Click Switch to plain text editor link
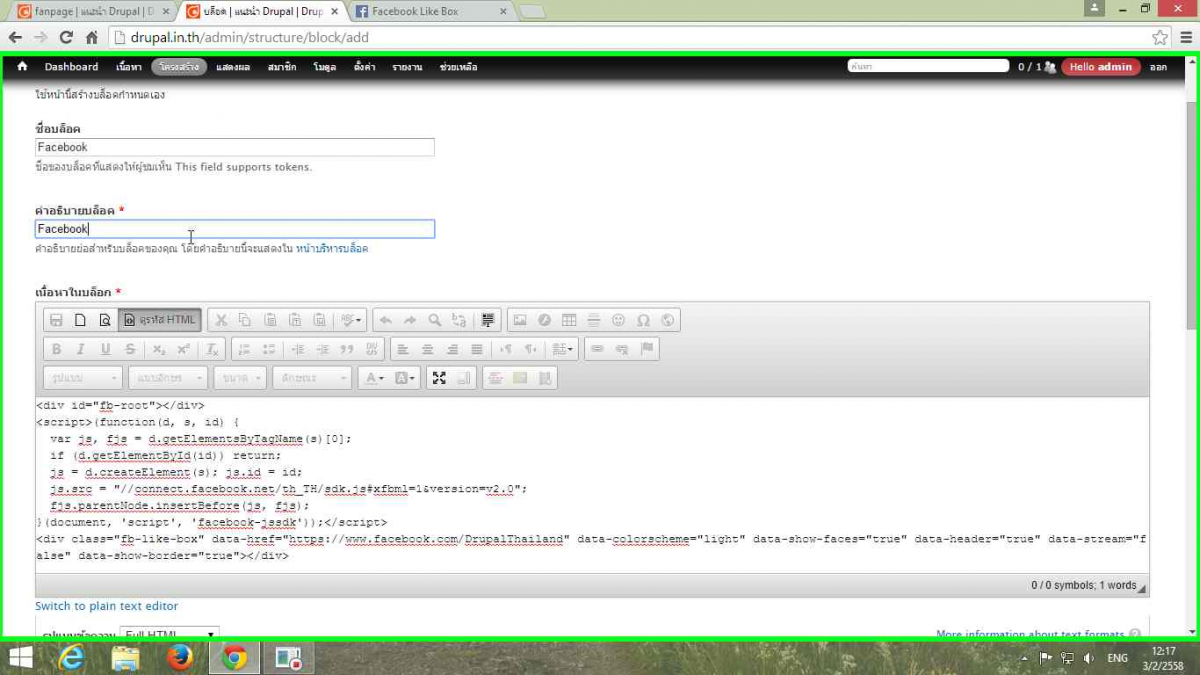The width and height of the screenshot is (1200, 675). (107, 606)
